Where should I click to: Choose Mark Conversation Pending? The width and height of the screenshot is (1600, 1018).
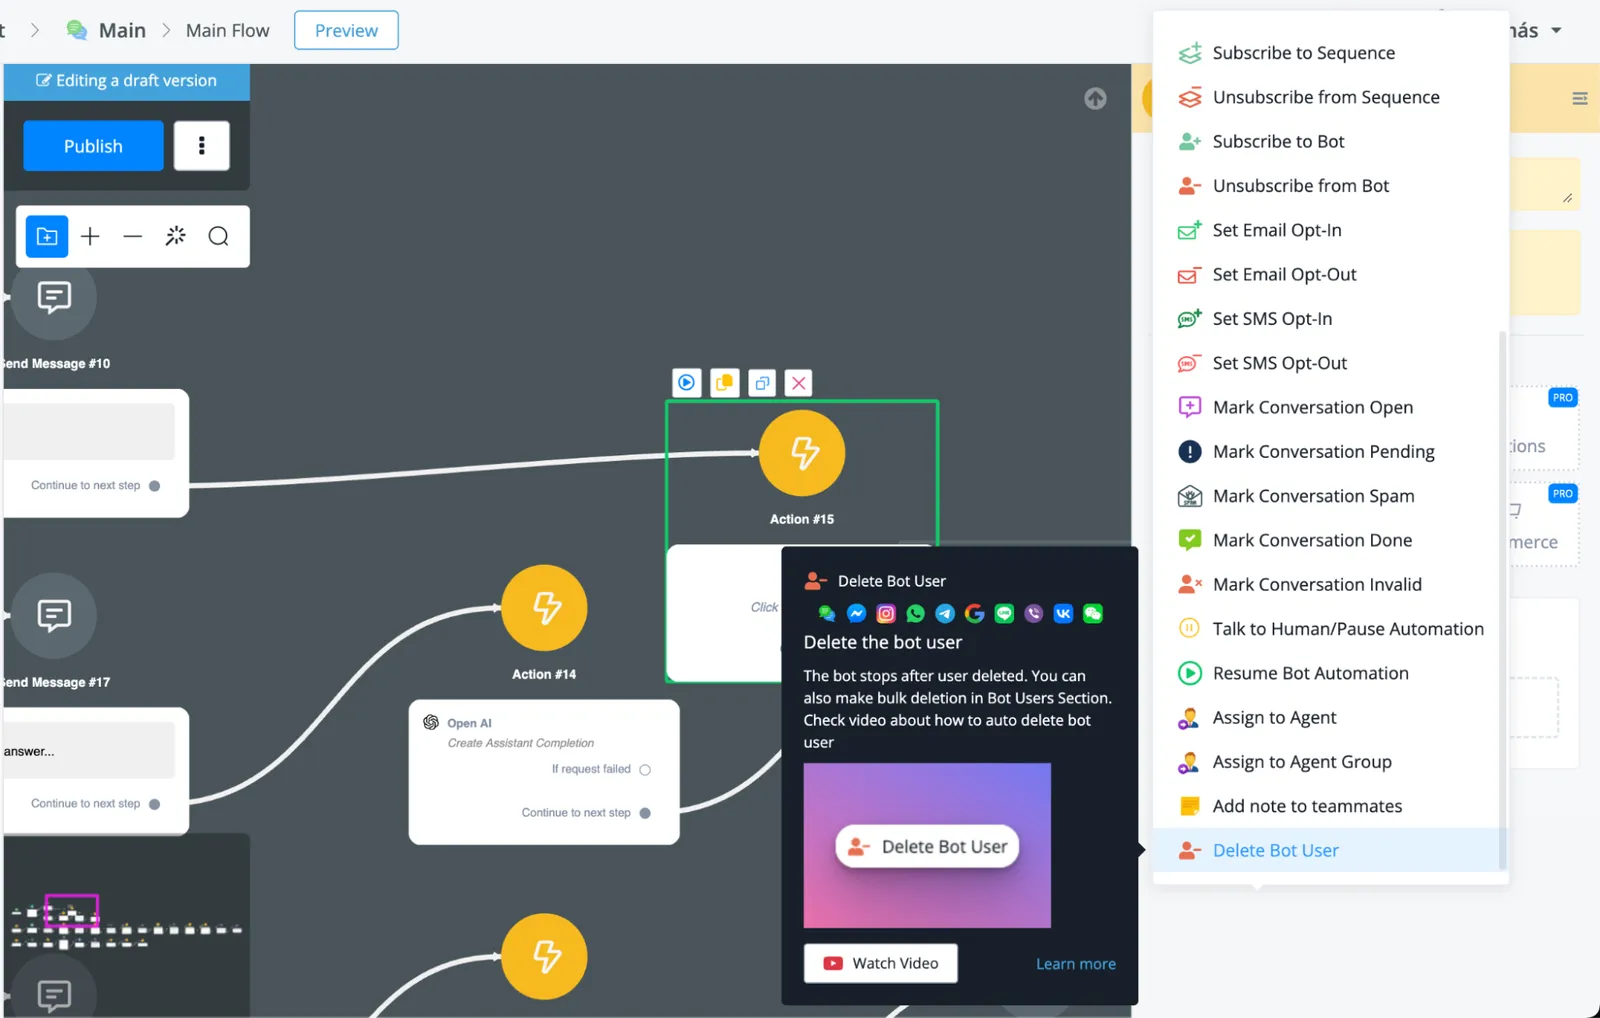(1330, 452)
